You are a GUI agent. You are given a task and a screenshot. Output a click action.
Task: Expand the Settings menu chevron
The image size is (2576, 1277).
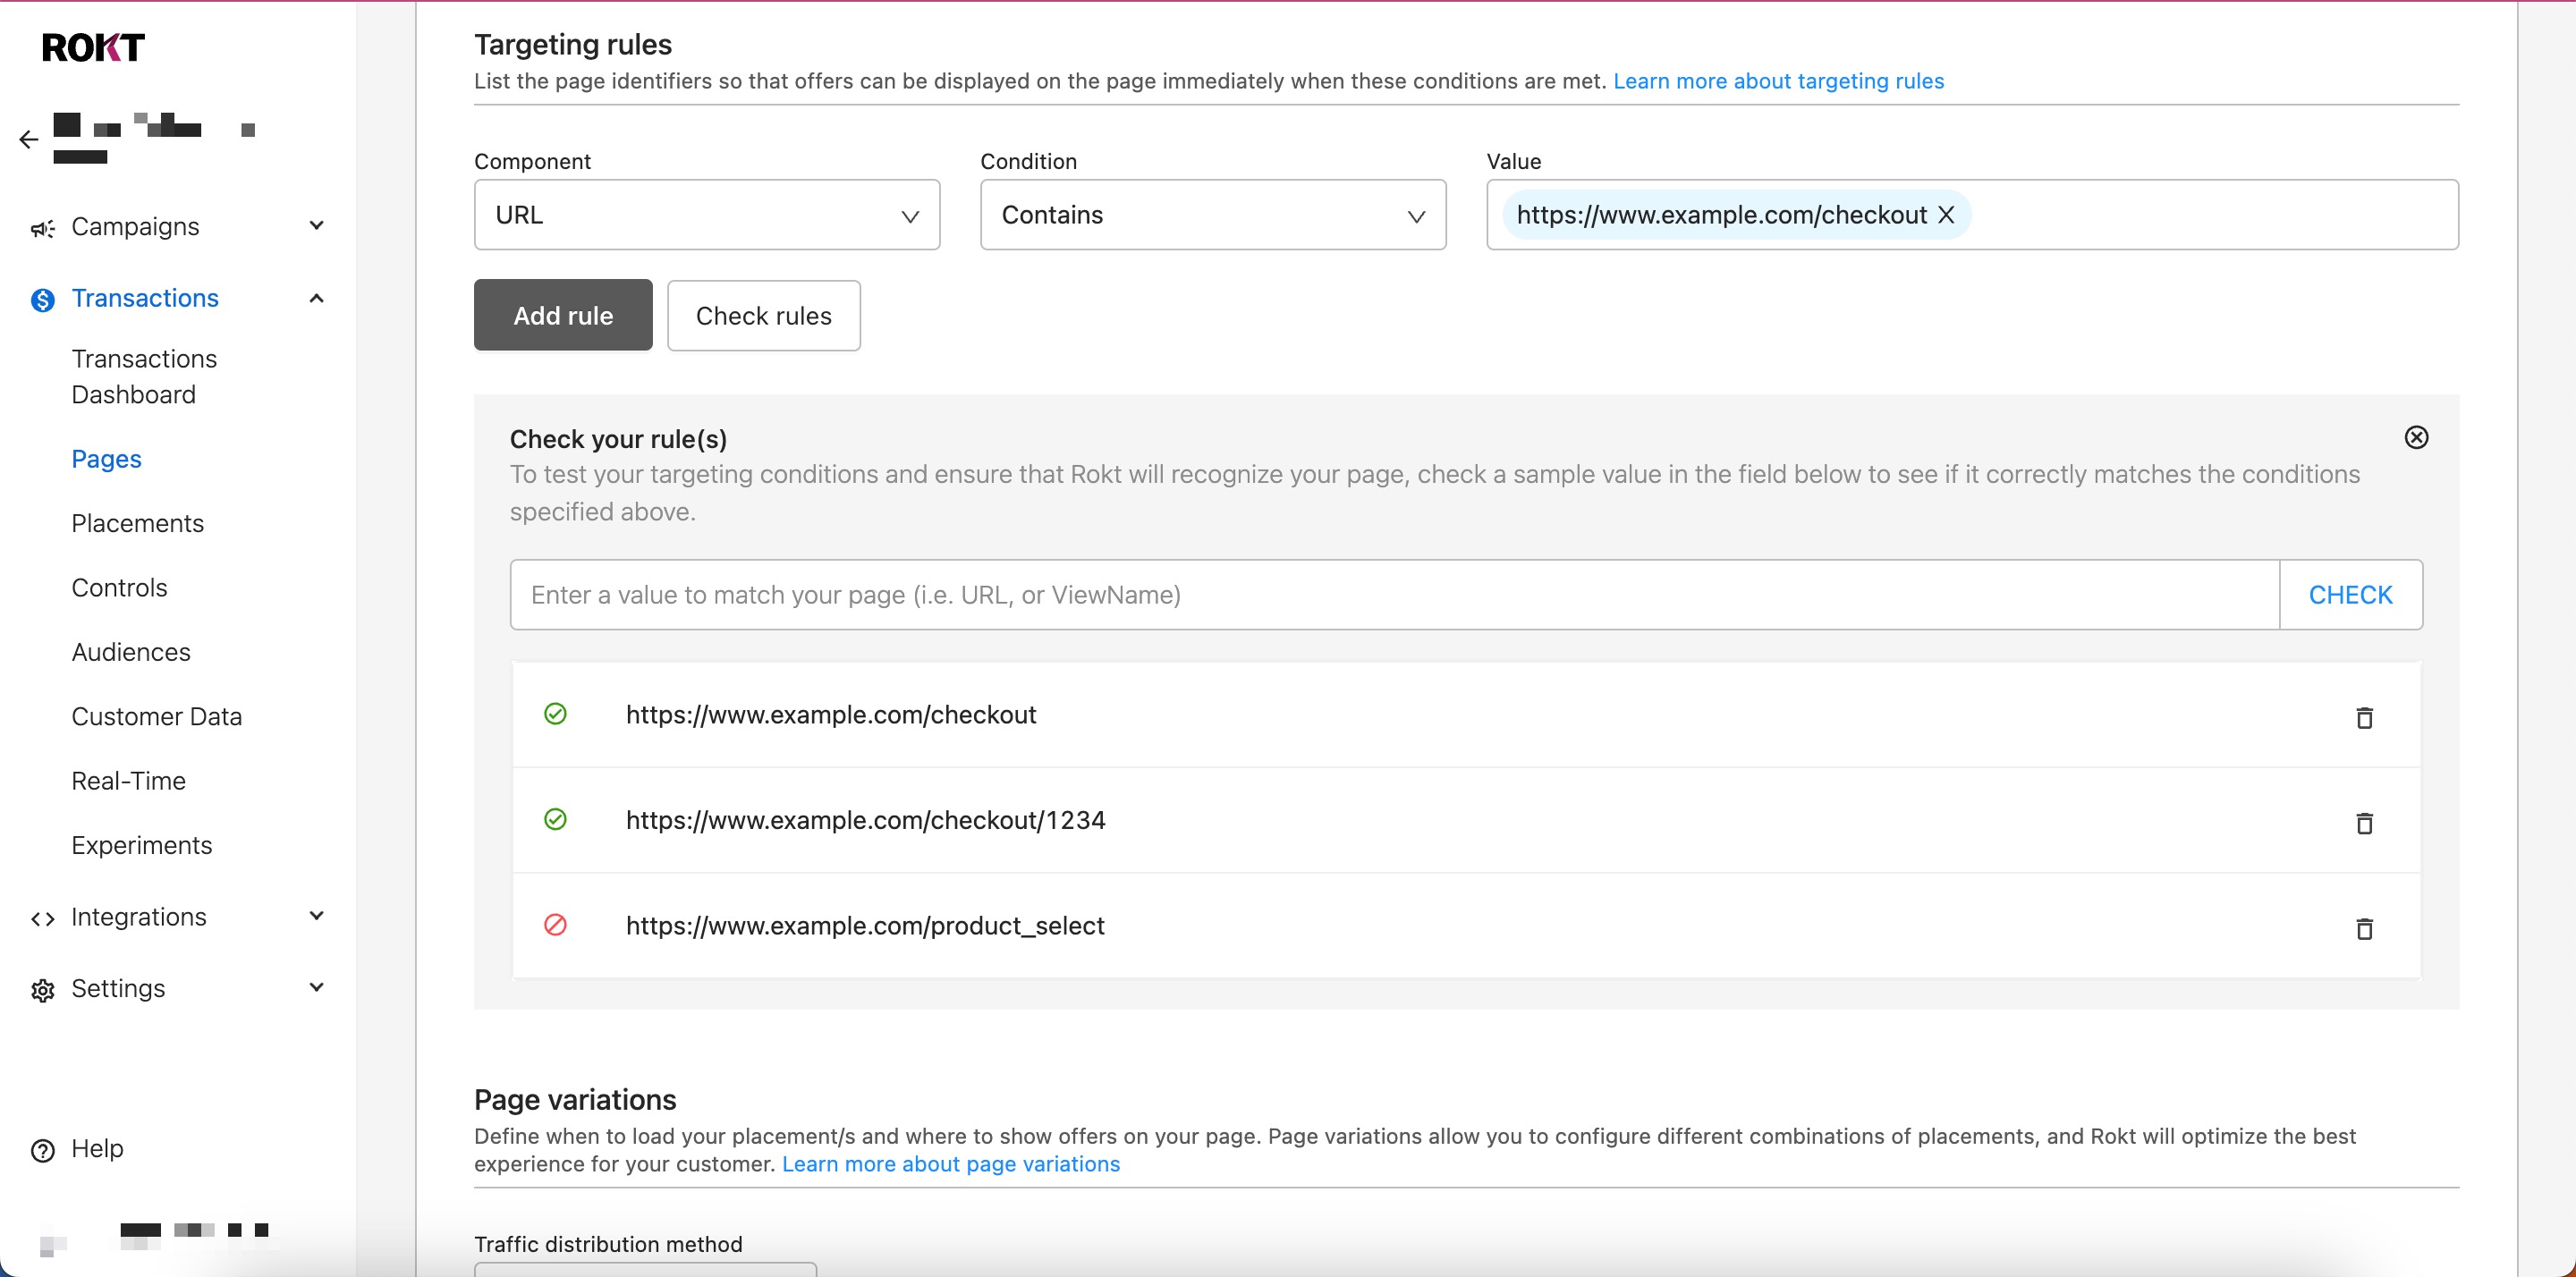[317, 988]
